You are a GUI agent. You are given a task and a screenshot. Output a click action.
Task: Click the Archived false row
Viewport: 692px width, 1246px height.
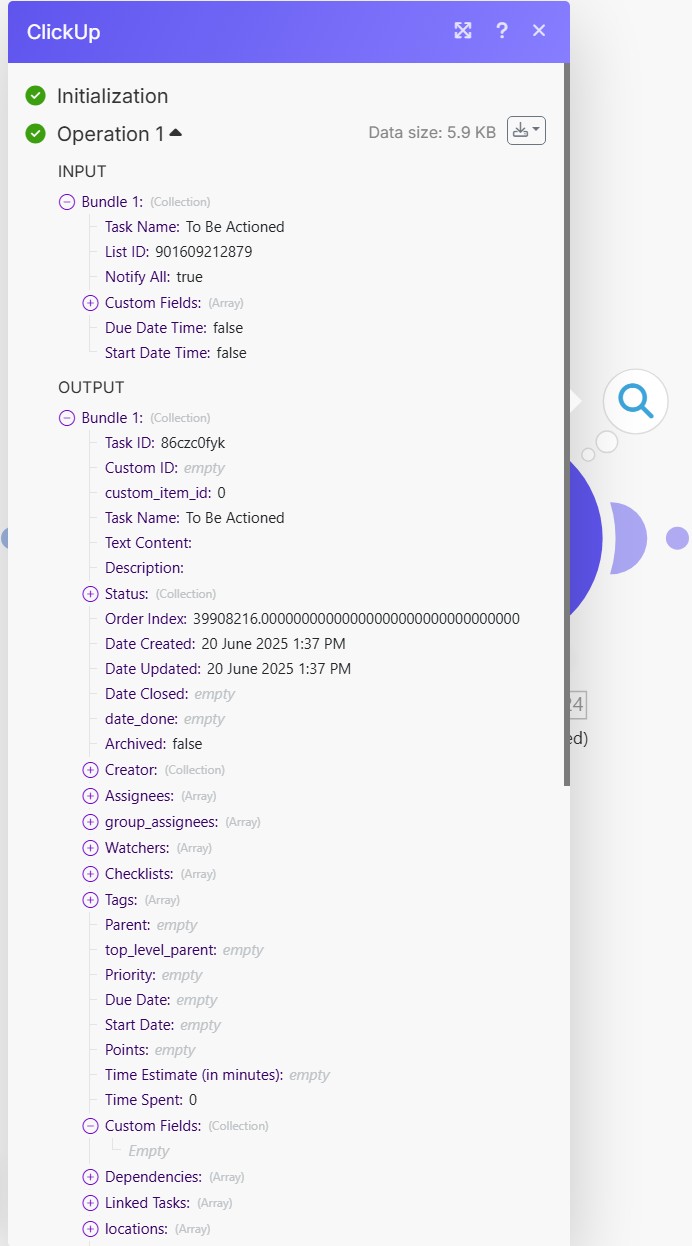point(153,744)
